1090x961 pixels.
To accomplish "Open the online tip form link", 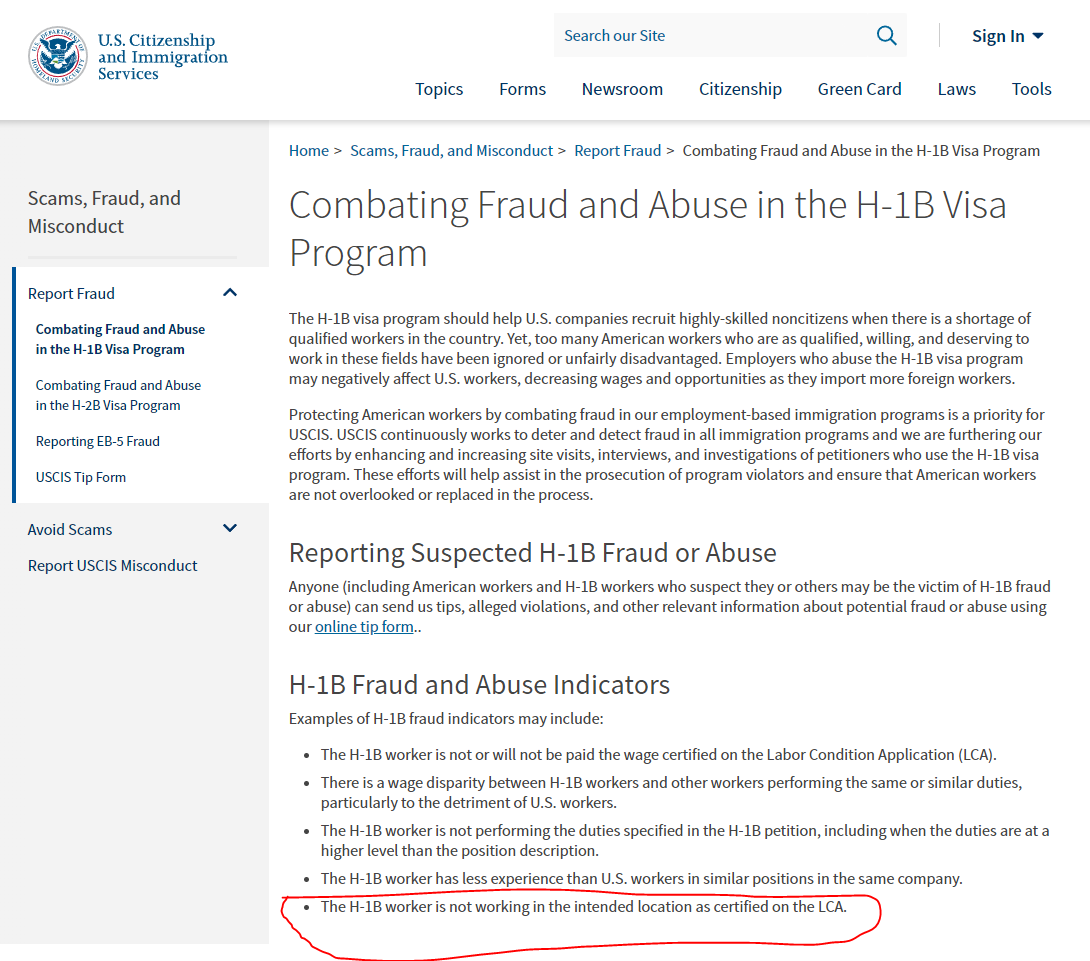I will point(364,627).
